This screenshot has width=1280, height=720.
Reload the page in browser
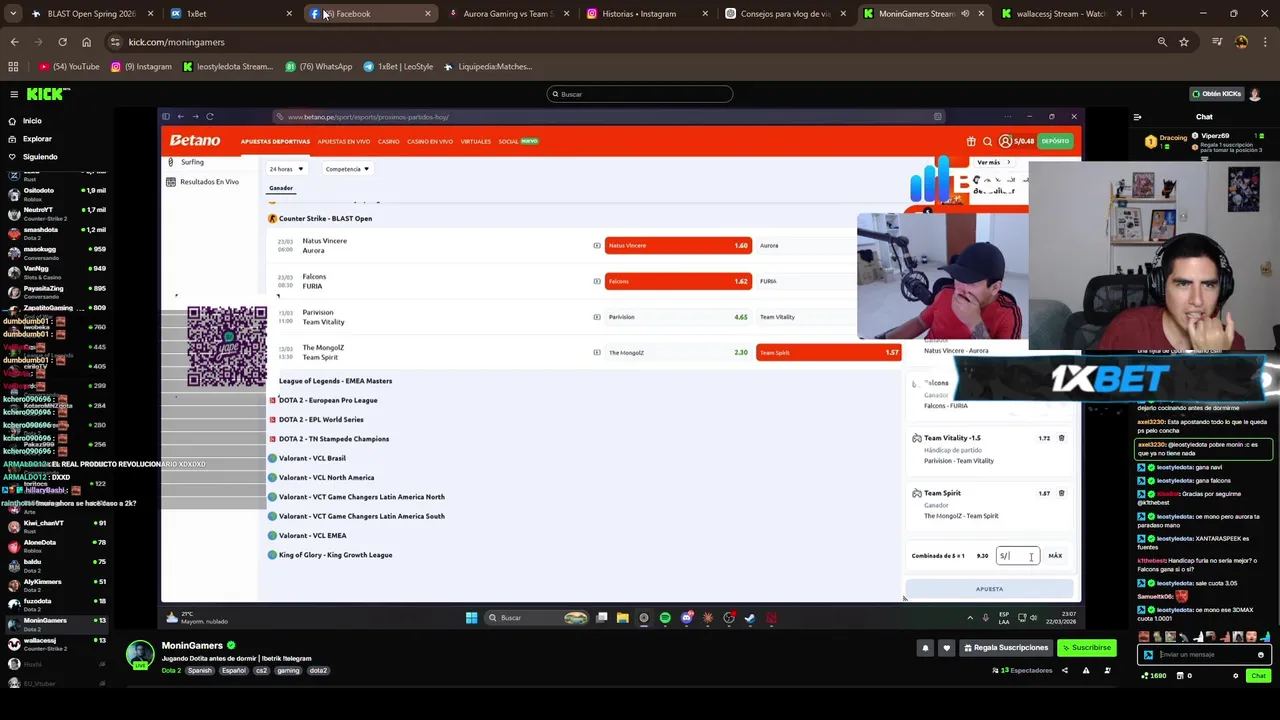pos(62,42)
